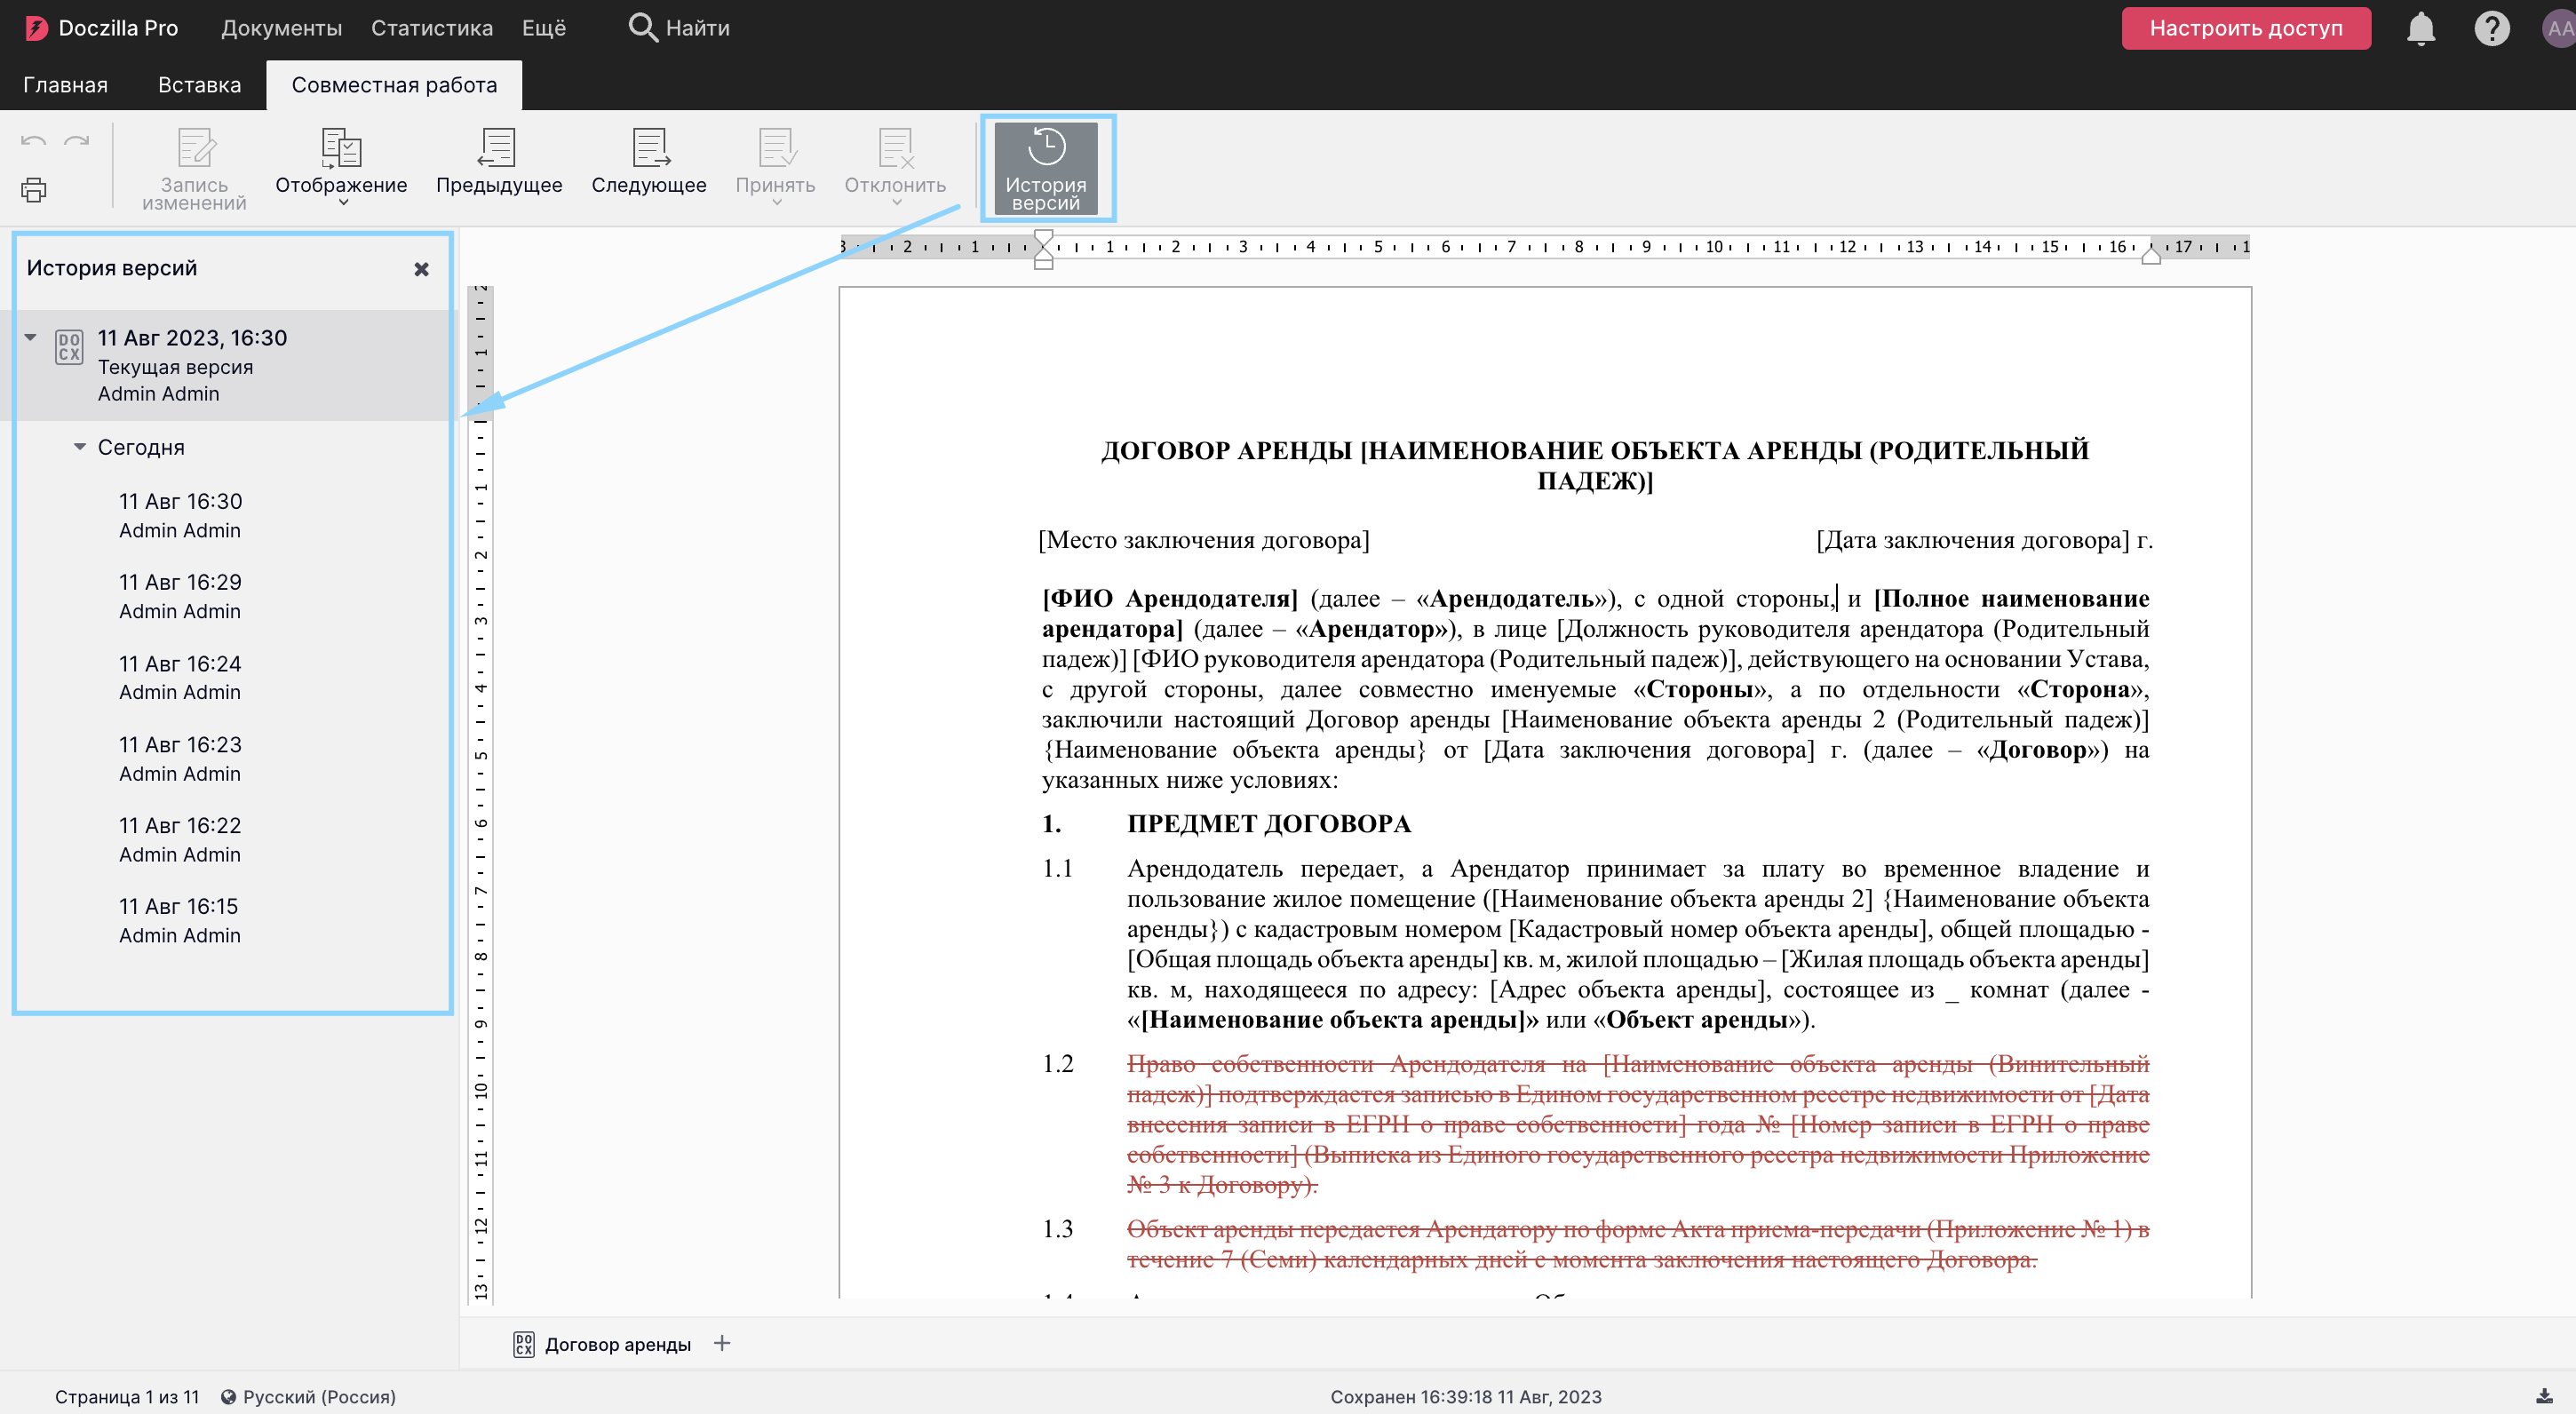Open the Отклонить reject dropdown
The width and height of the screenshot is (2576, 1414).
tap(895, 166)
